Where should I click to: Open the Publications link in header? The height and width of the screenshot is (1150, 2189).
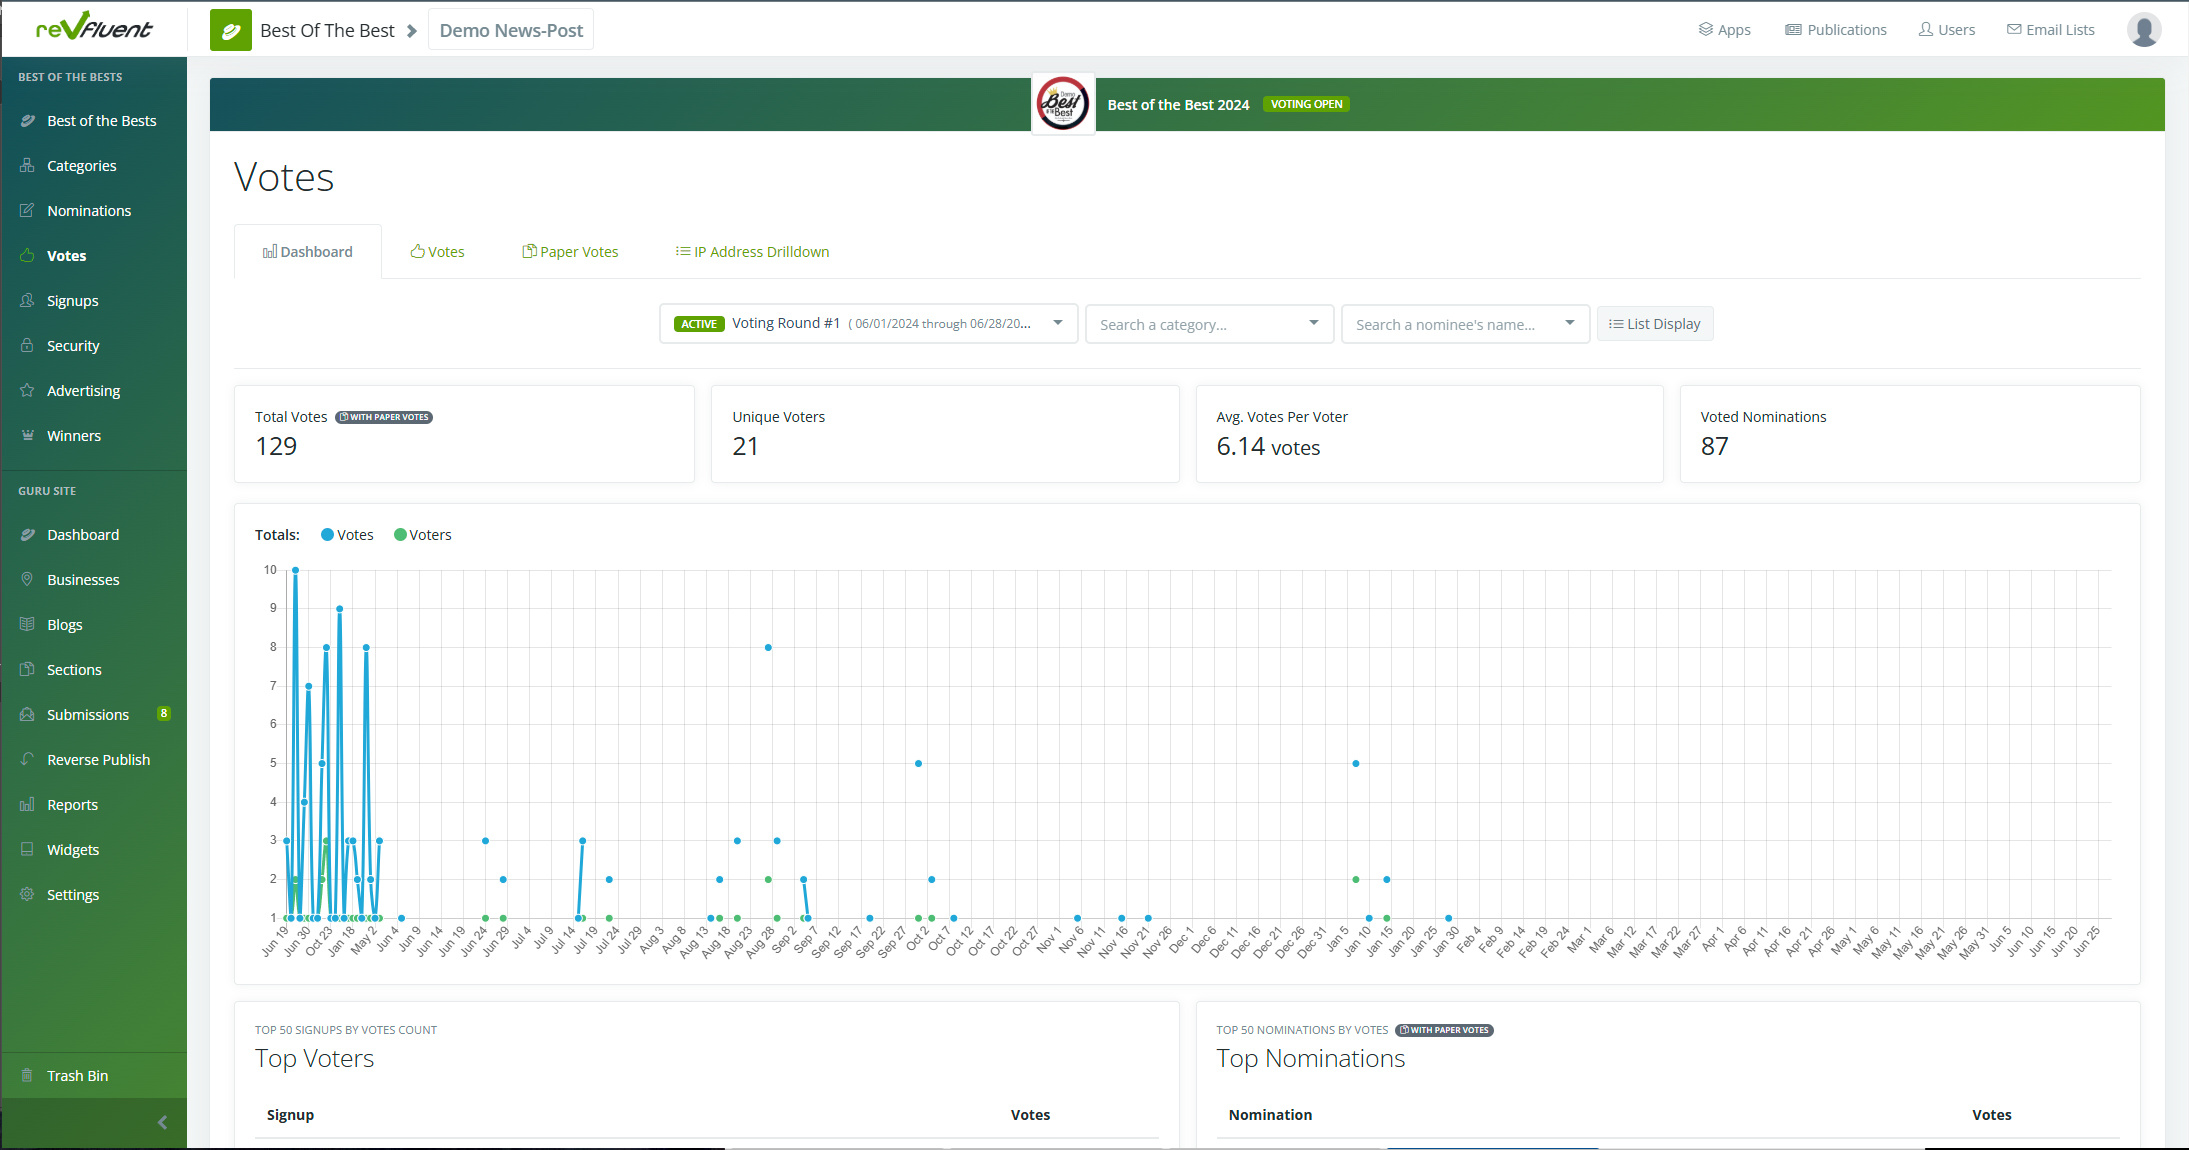coord(1835,30)
